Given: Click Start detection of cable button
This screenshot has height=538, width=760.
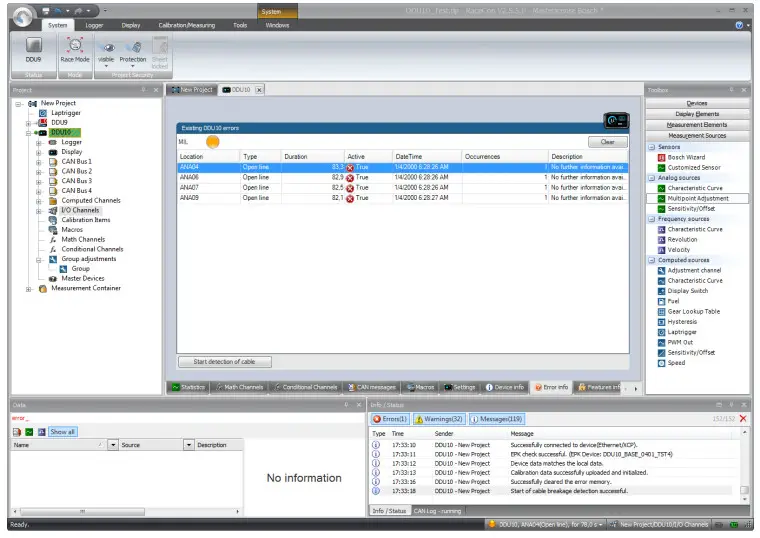Looking at the screenshot, I should [x=225, y=362].
